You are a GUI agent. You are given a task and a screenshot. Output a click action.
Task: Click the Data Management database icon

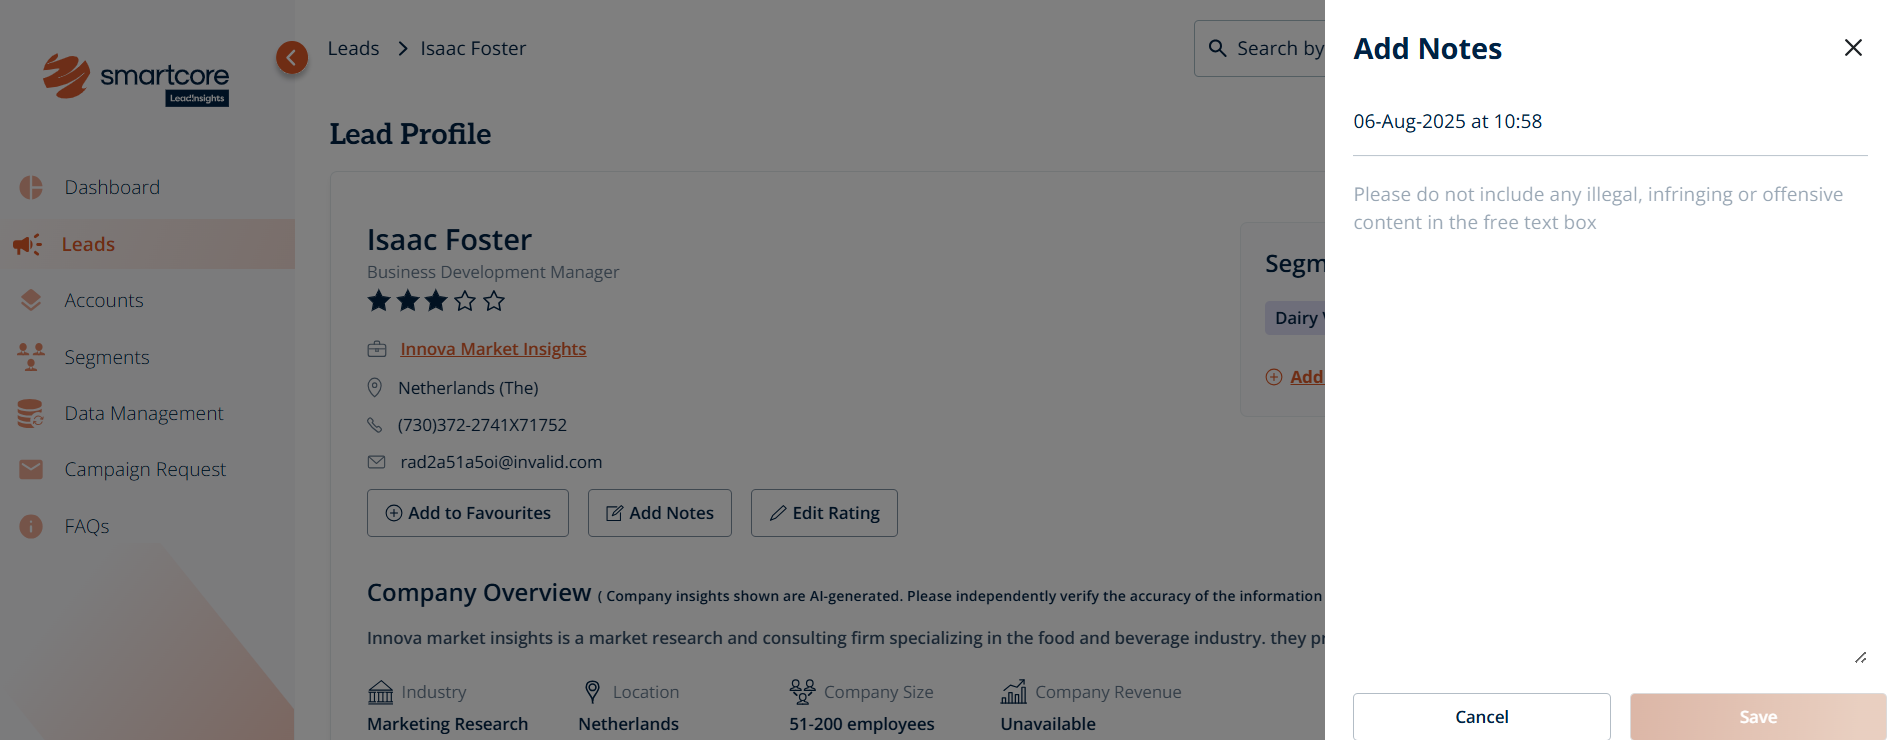click(31, 413)
